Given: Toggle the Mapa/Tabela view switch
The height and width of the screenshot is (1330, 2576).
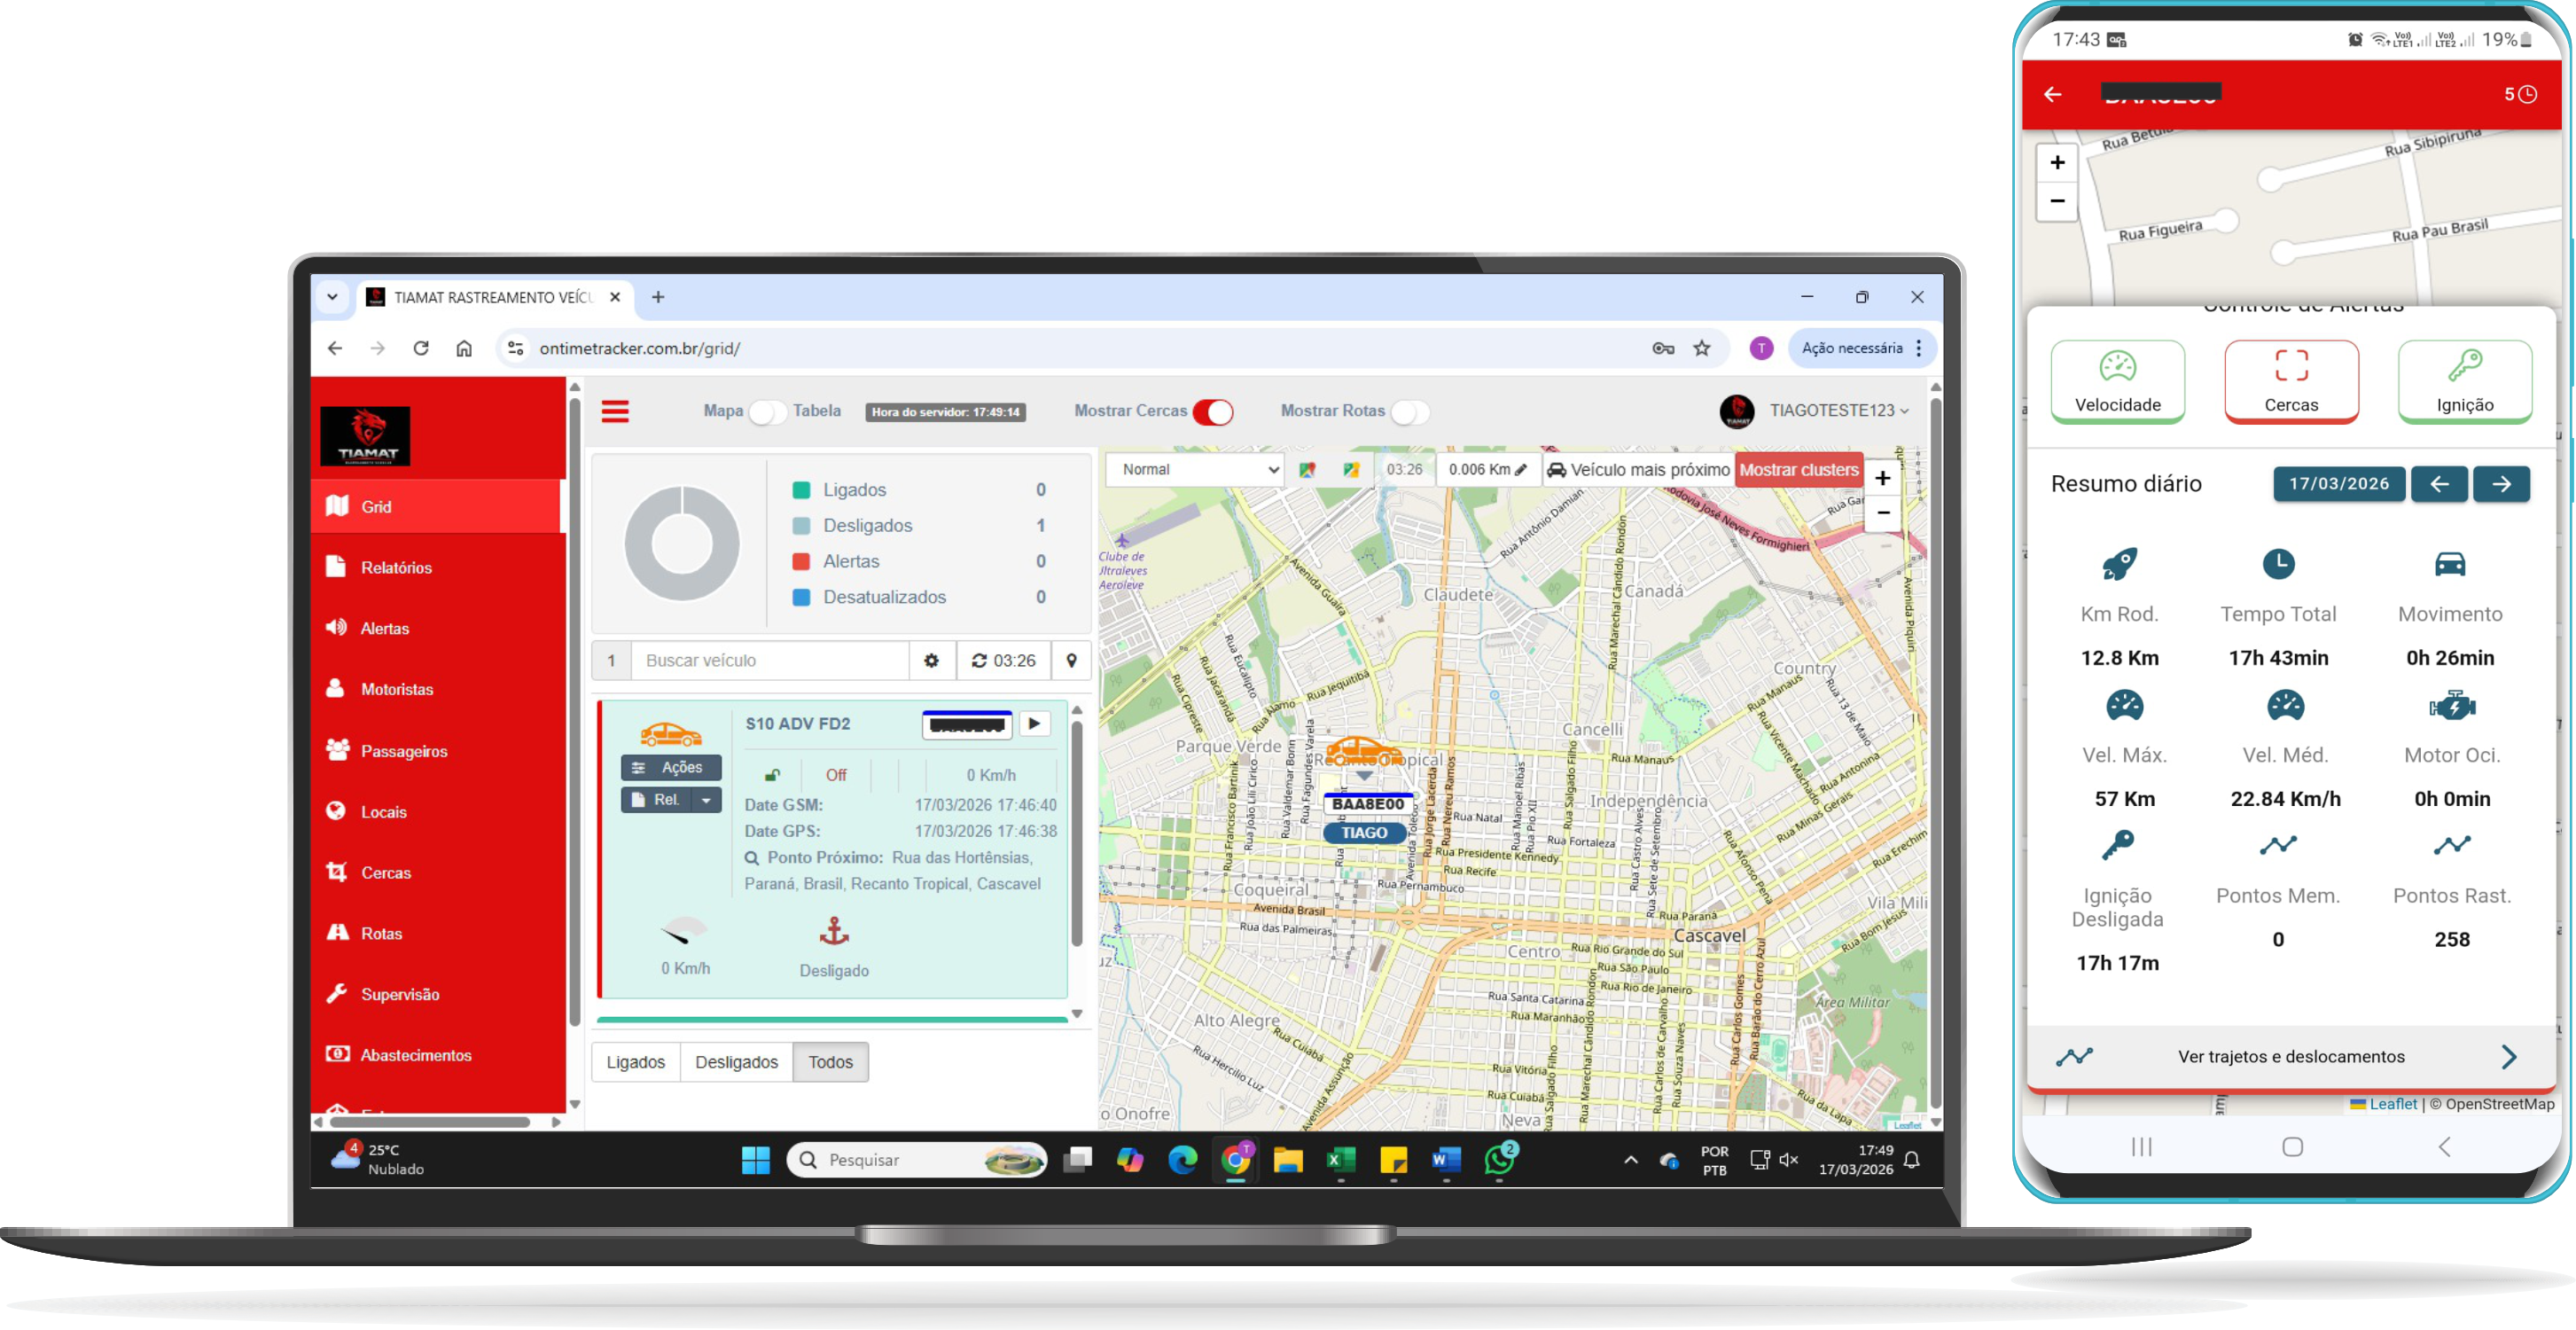Looking at the screenshot, I should click(x=768, y=411).
